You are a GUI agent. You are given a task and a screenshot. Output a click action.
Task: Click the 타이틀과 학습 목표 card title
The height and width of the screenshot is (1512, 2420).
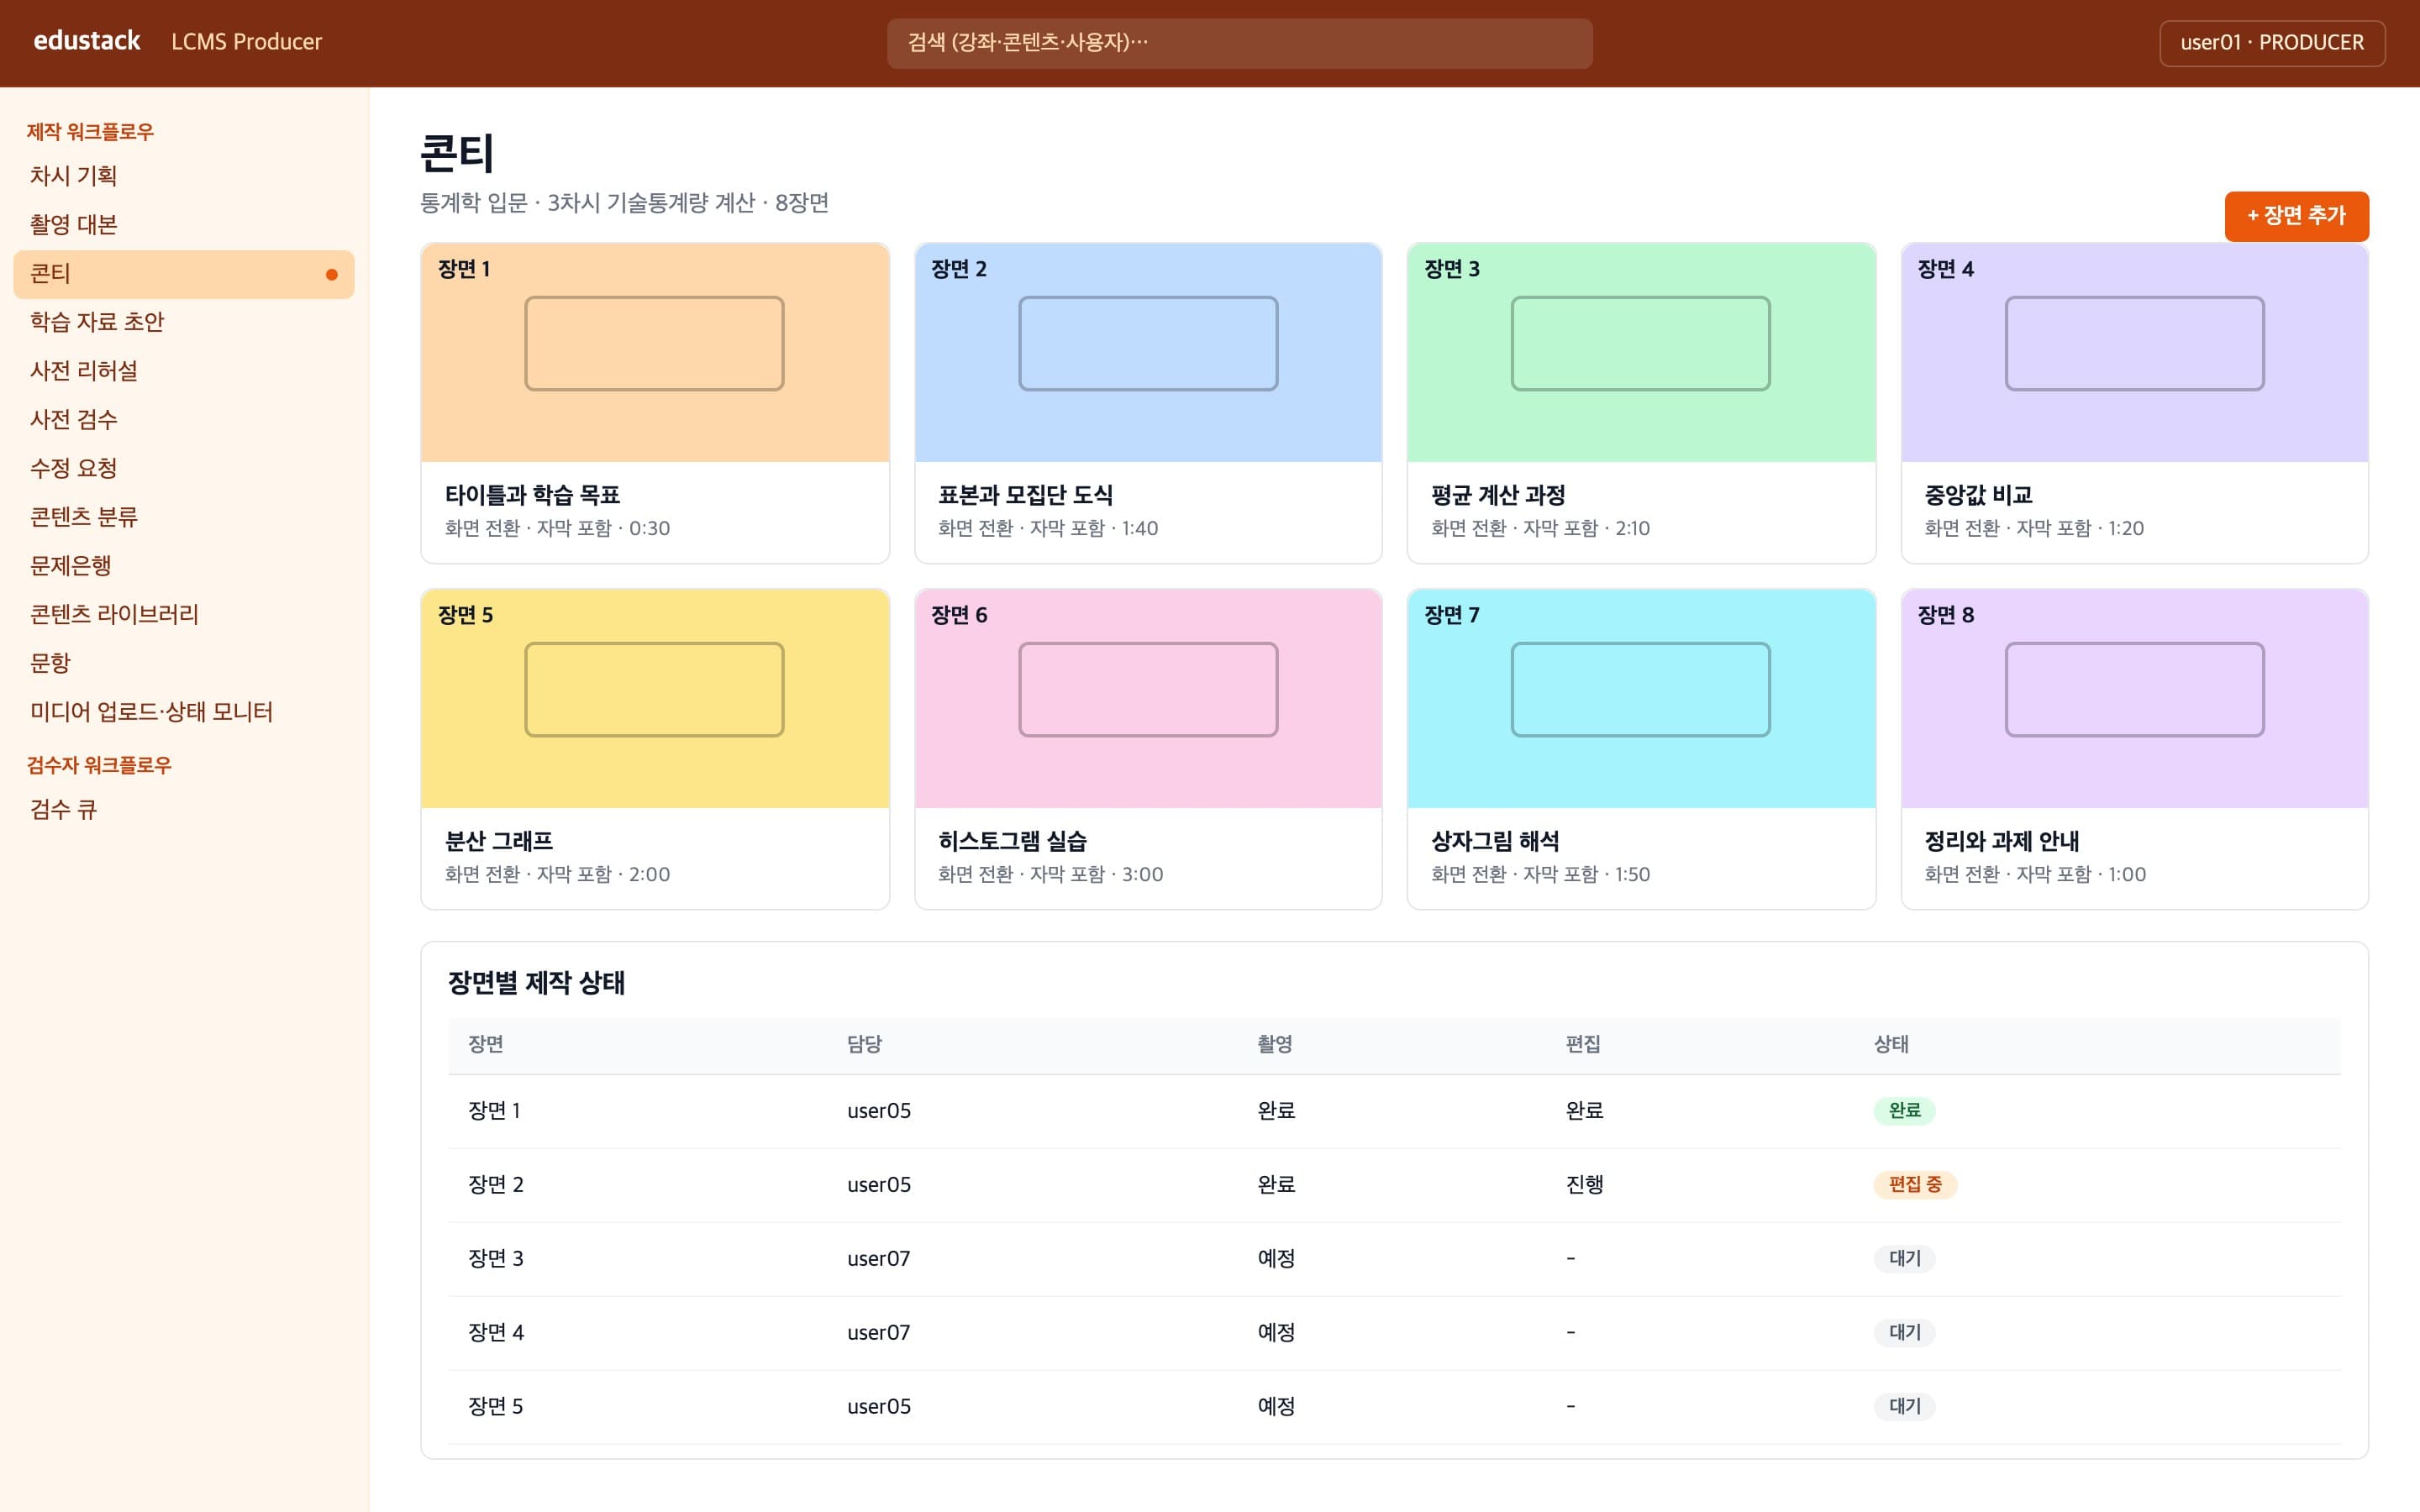pos(532,495)
